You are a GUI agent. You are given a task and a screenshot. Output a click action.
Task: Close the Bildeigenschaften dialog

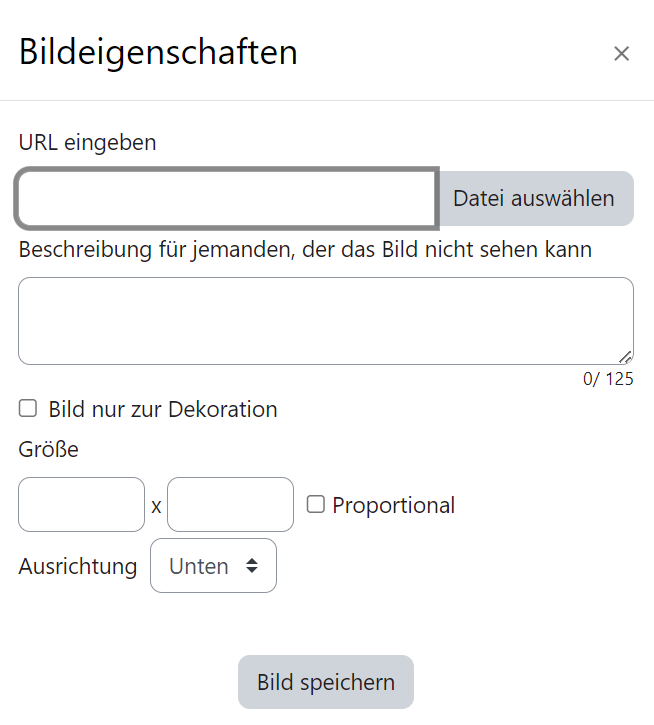621,54
